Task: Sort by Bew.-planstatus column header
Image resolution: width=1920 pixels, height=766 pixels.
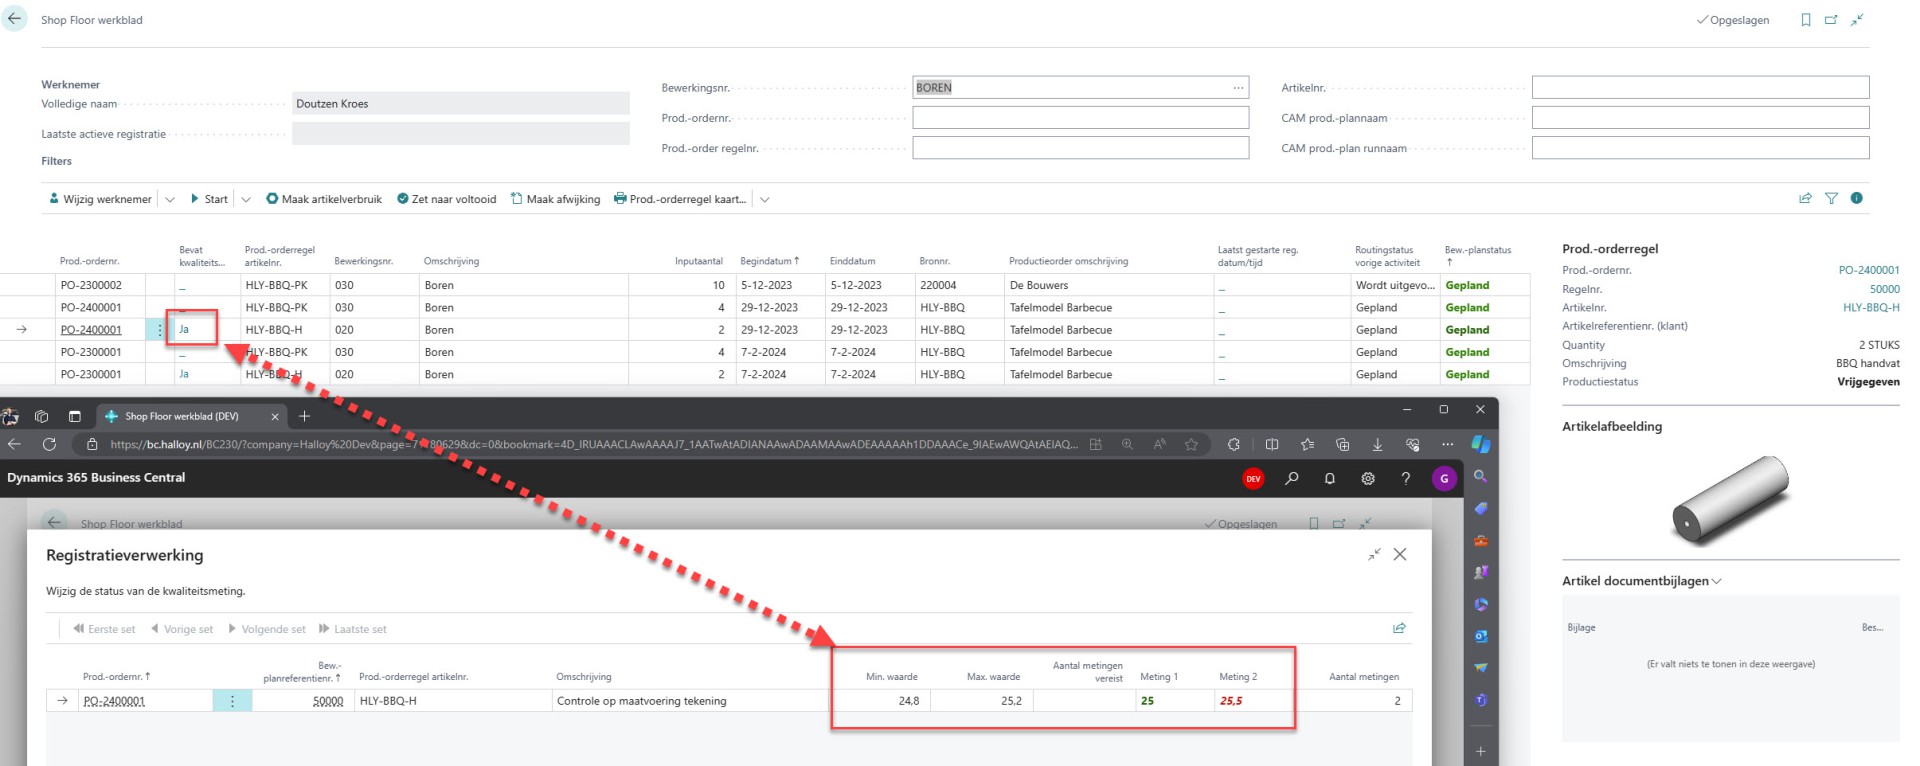Action: (1477, 256)
